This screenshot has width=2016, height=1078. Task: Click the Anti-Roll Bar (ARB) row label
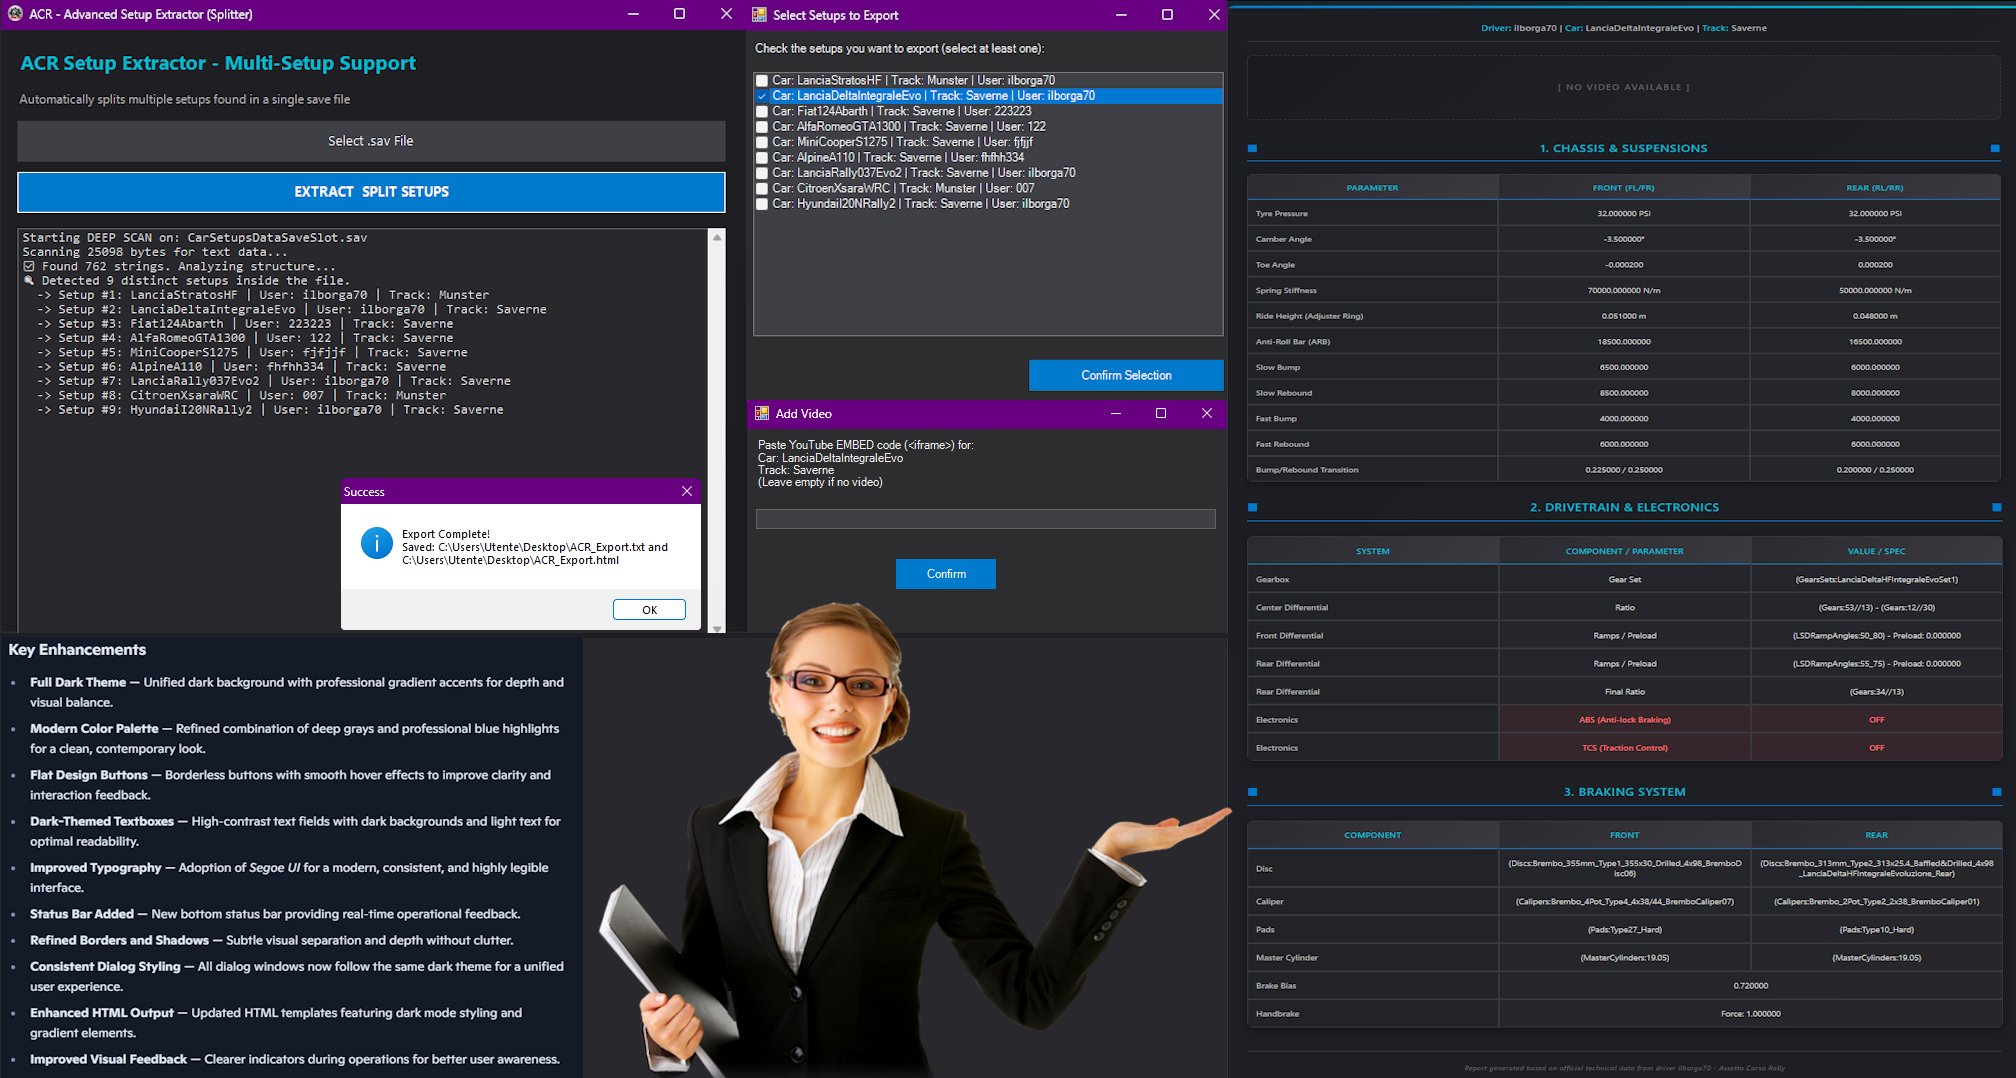[x=1292, y=342]
